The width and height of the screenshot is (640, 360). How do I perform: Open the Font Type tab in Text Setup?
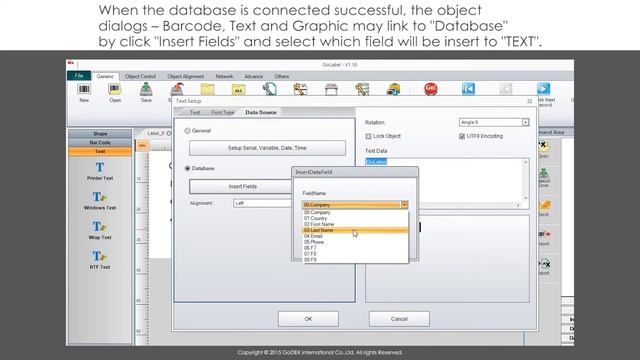click(223, 112)
